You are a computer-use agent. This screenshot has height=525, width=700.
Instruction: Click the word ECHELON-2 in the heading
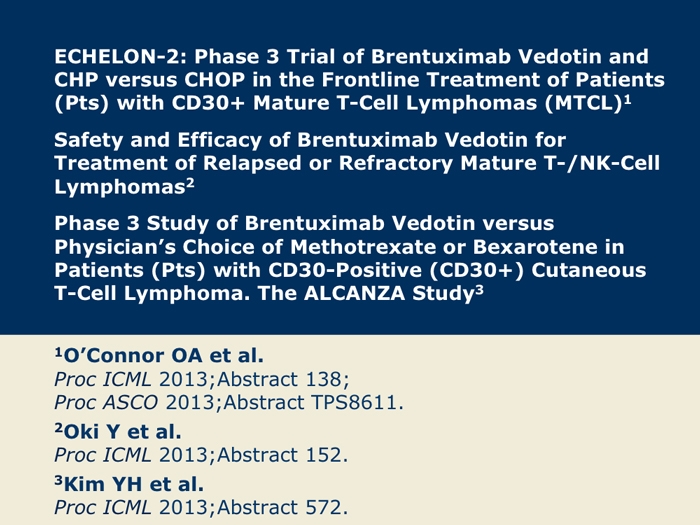click(x=120, y=57)
